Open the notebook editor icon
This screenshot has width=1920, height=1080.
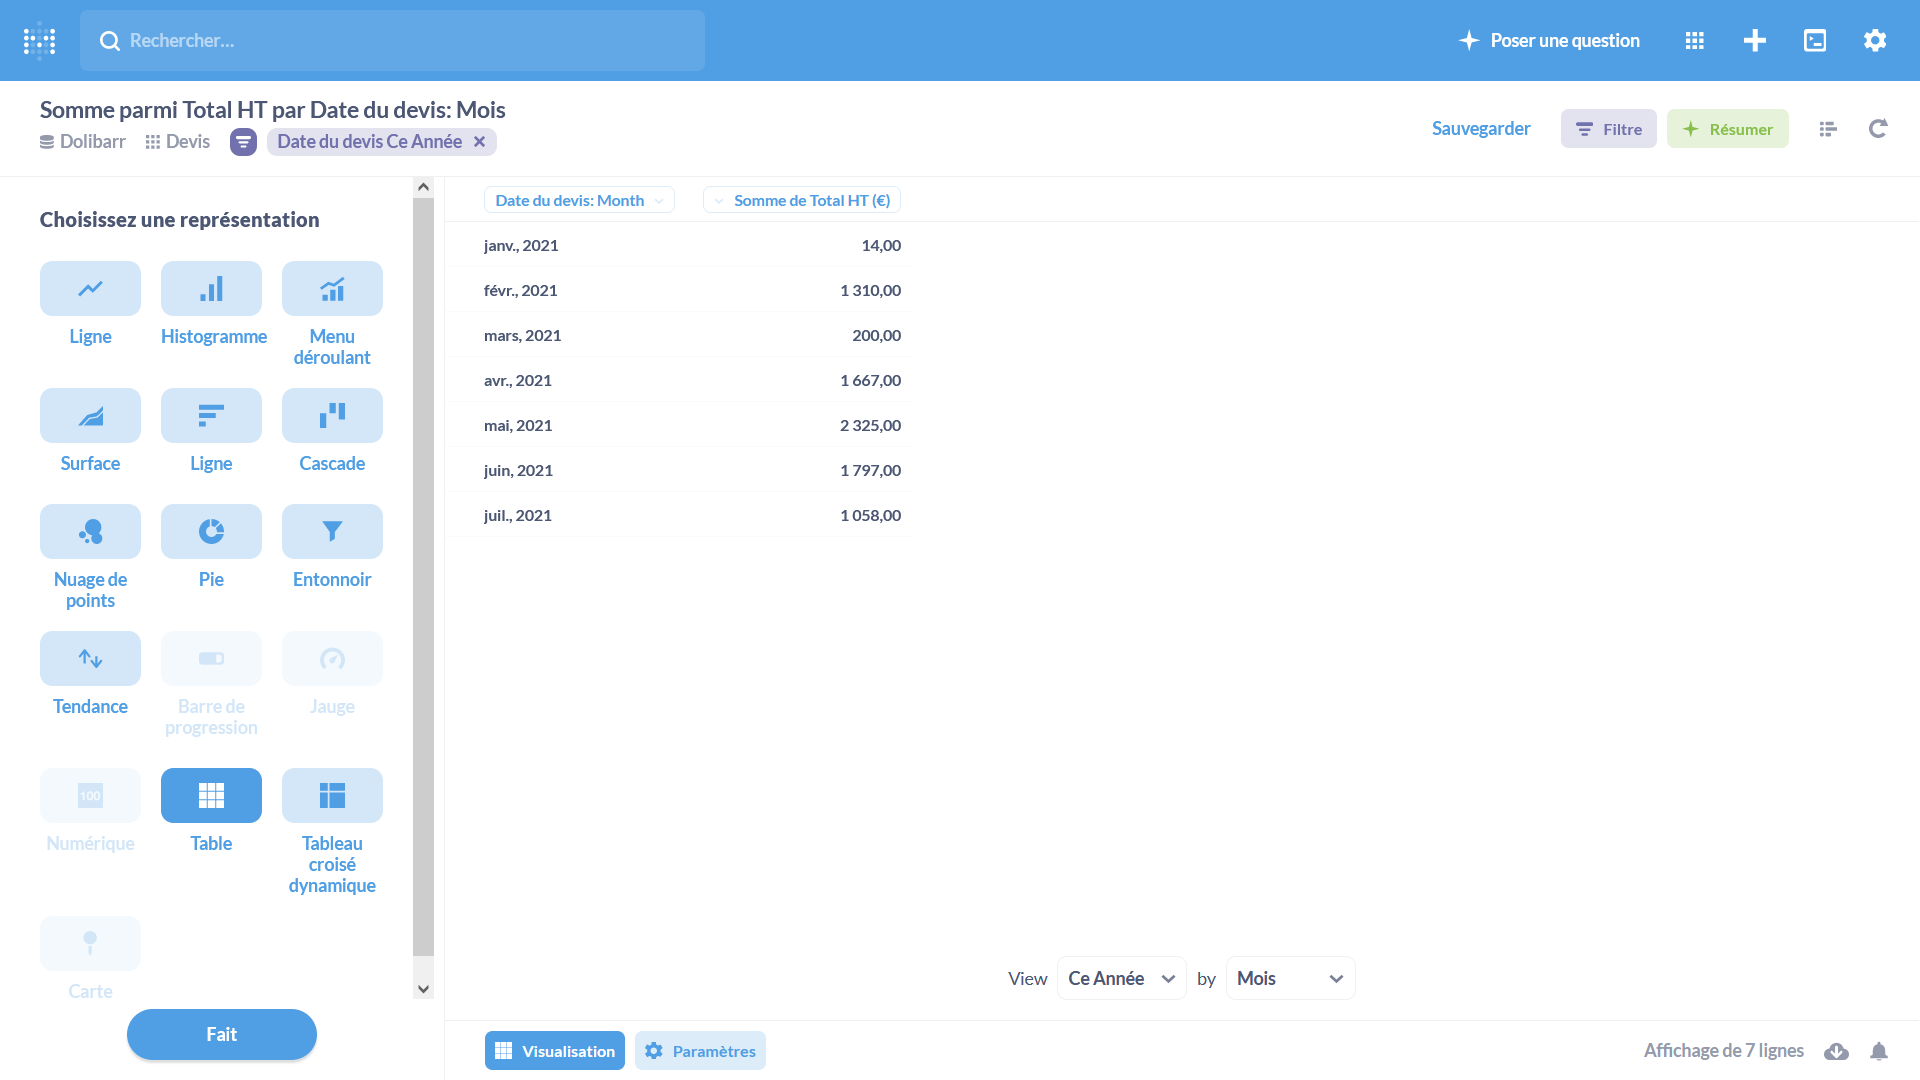[1828, 128]
